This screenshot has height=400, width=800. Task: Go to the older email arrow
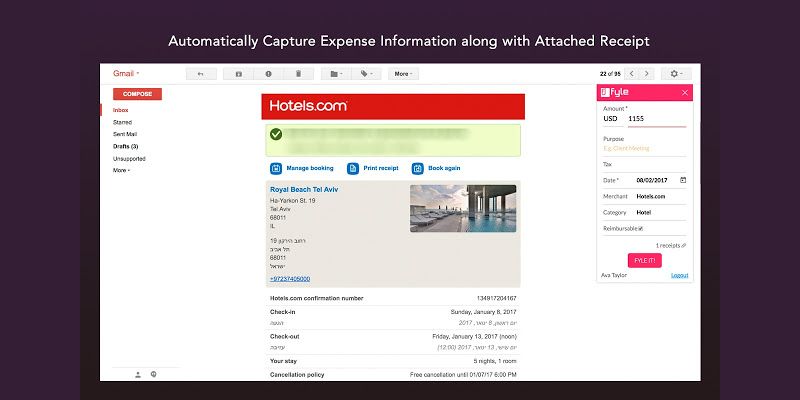pos(646,74)
